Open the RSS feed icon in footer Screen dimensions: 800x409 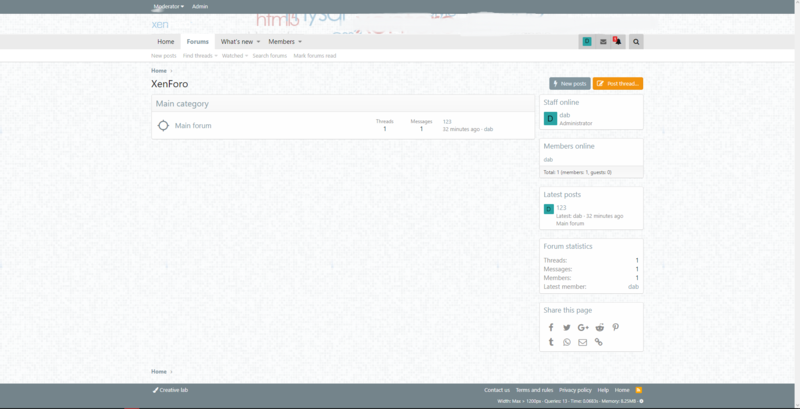click(639, 390)
